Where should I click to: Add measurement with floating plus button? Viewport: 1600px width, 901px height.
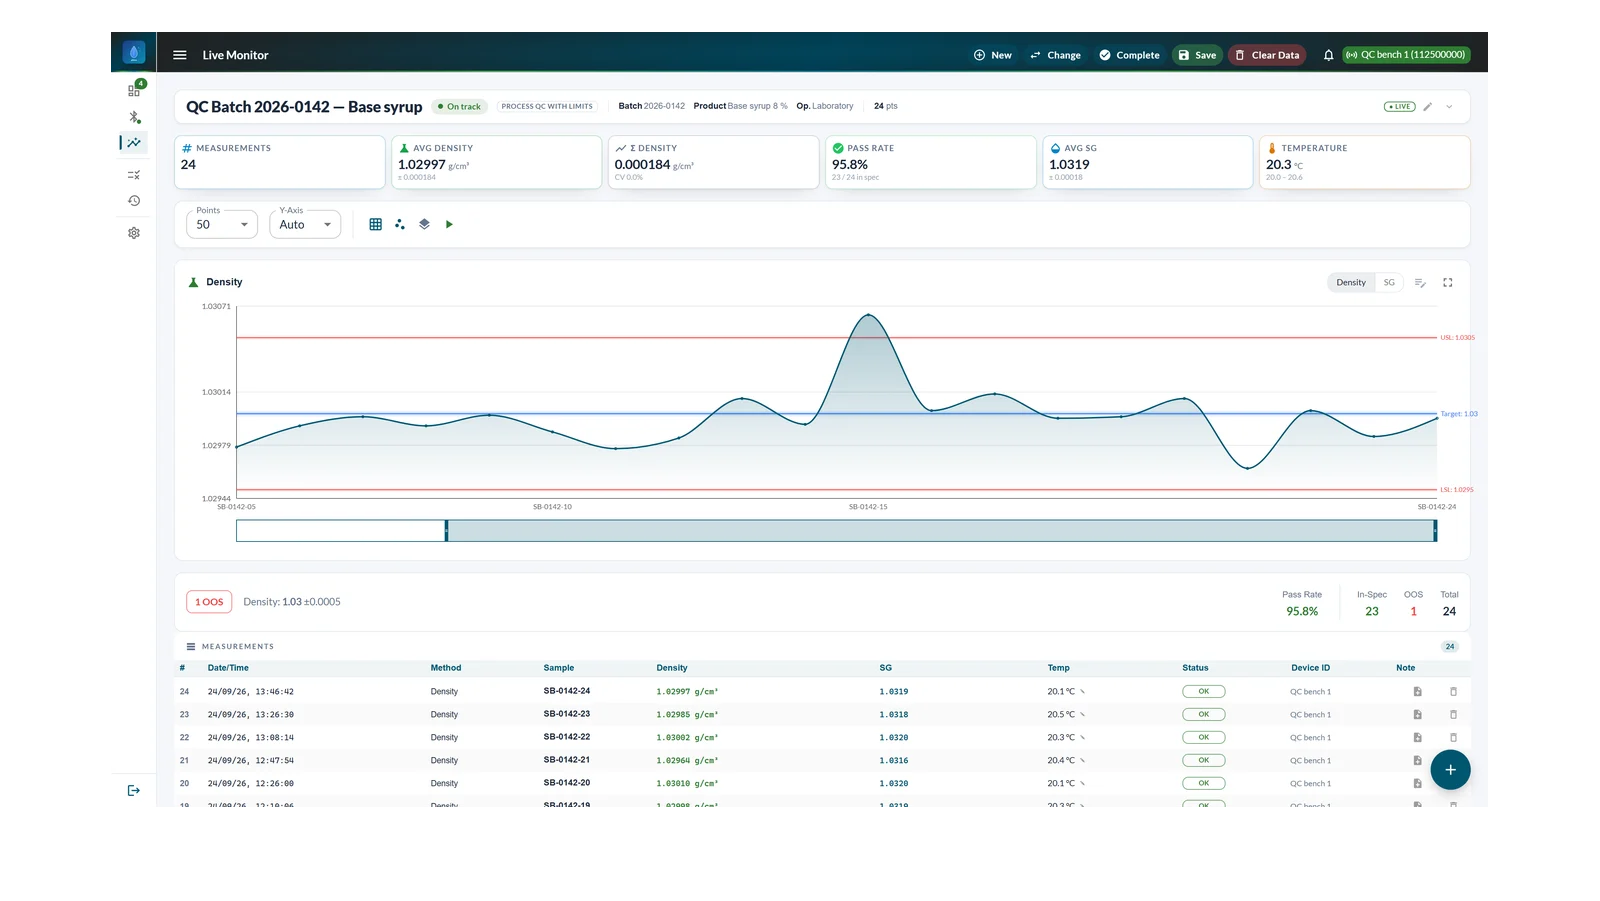click(1450, 770)
